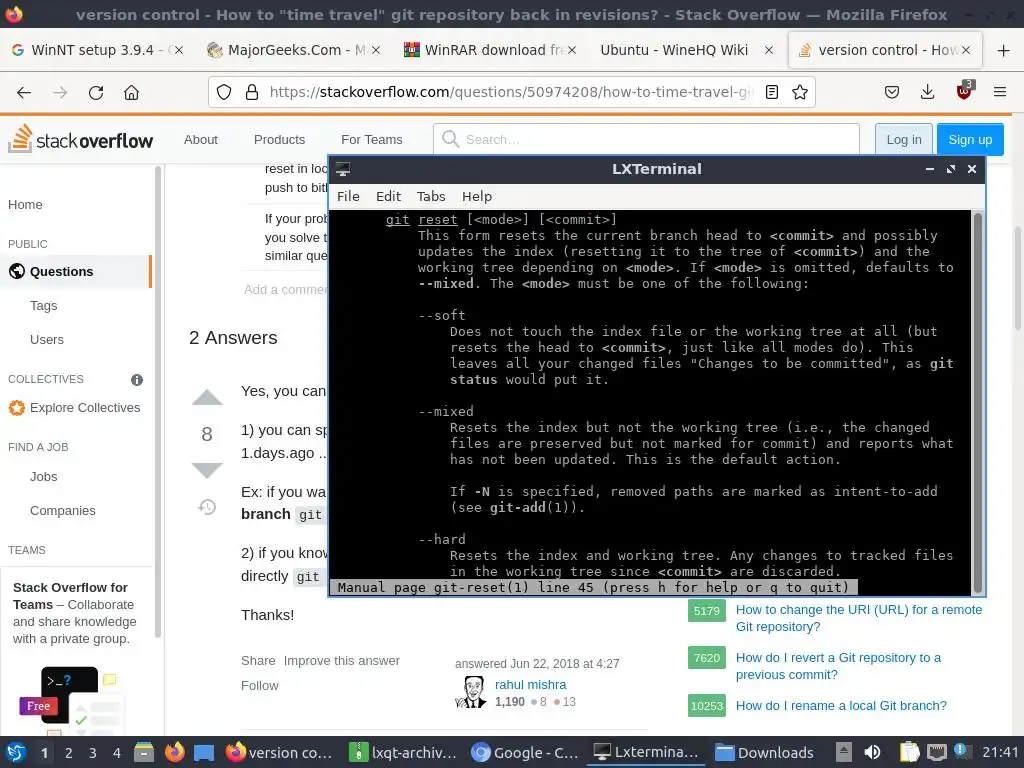Open Firefox downloads arrow icon
This screenshot has height=768, width=1024.
point(927,92)
